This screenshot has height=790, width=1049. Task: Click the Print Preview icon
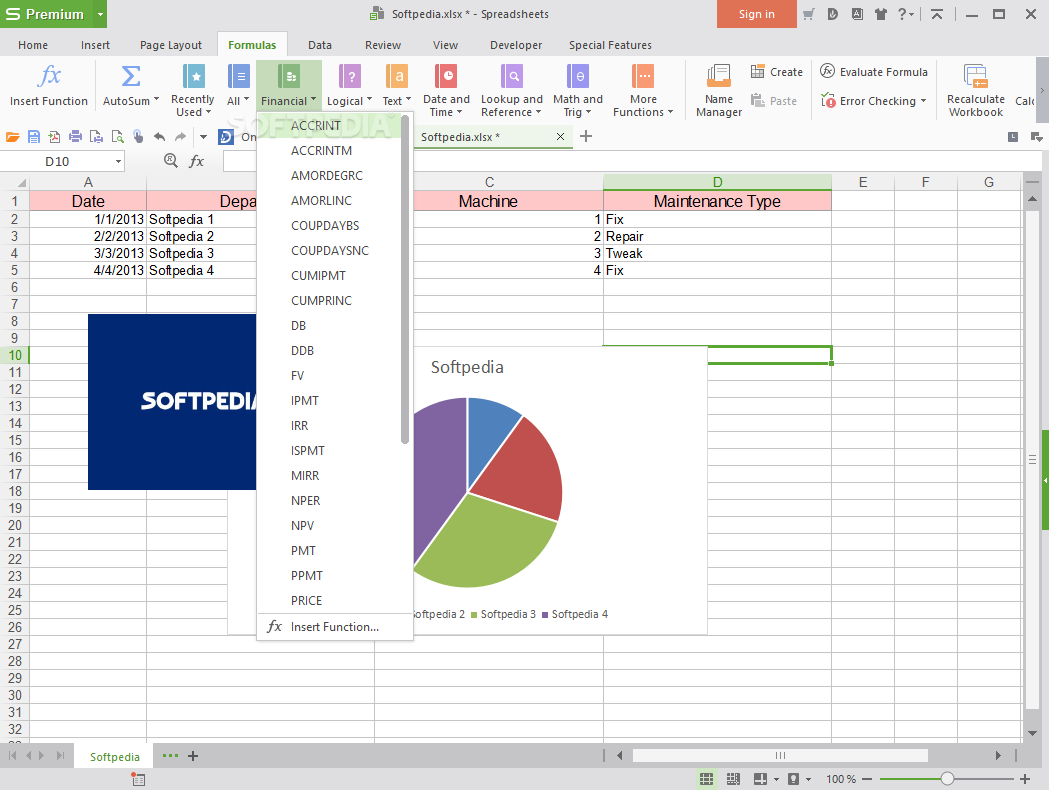[118, 137]
